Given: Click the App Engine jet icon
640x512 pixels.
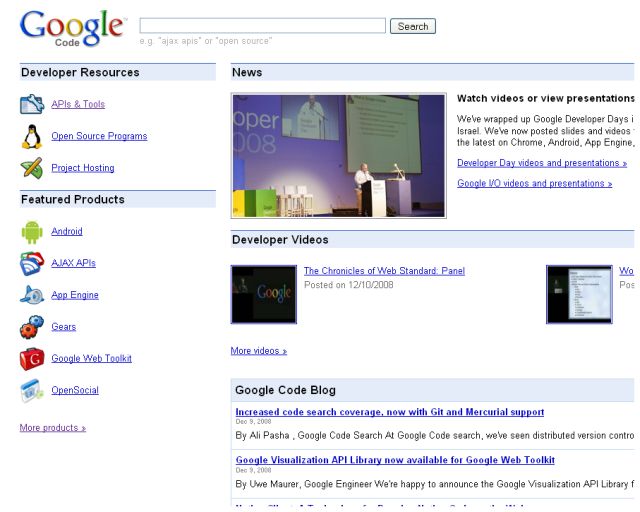Looking at the screenshot, I should coord(32,295).
